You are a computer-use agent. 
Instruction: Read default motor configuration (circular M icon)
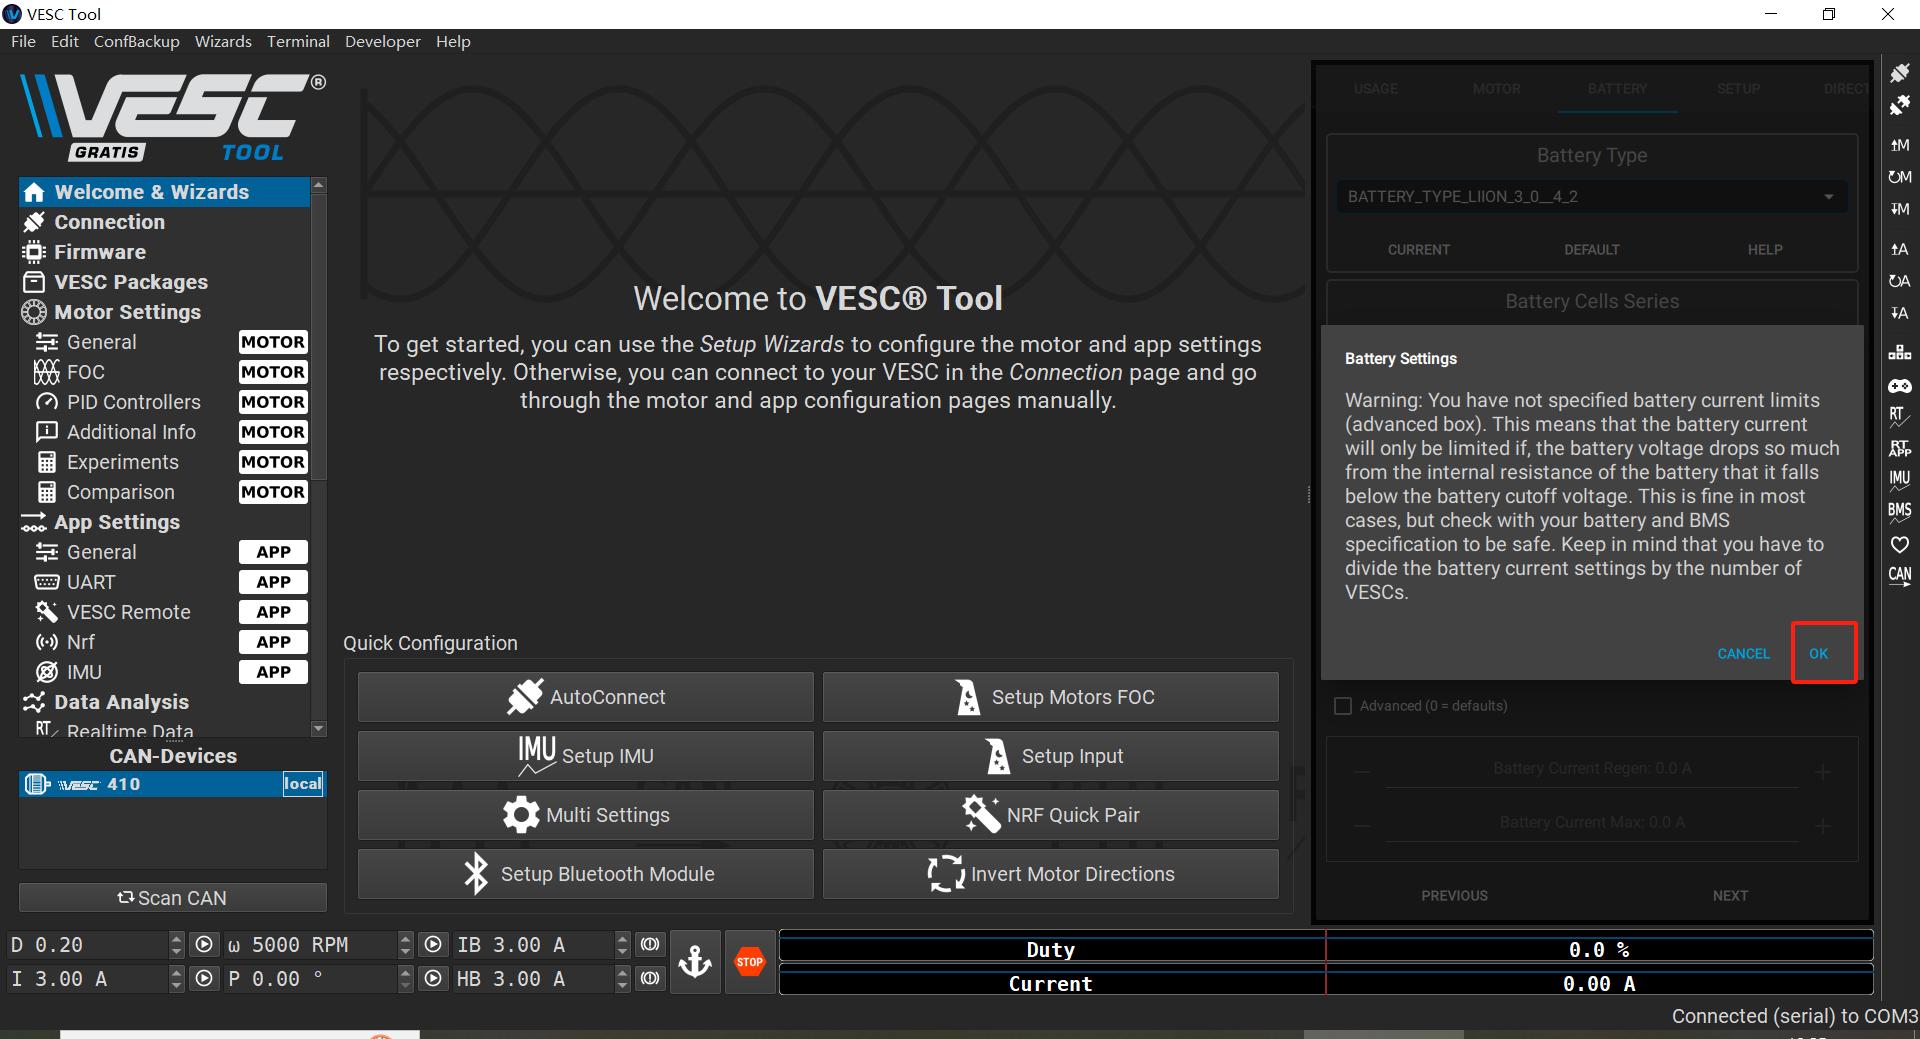[1899, 177]
